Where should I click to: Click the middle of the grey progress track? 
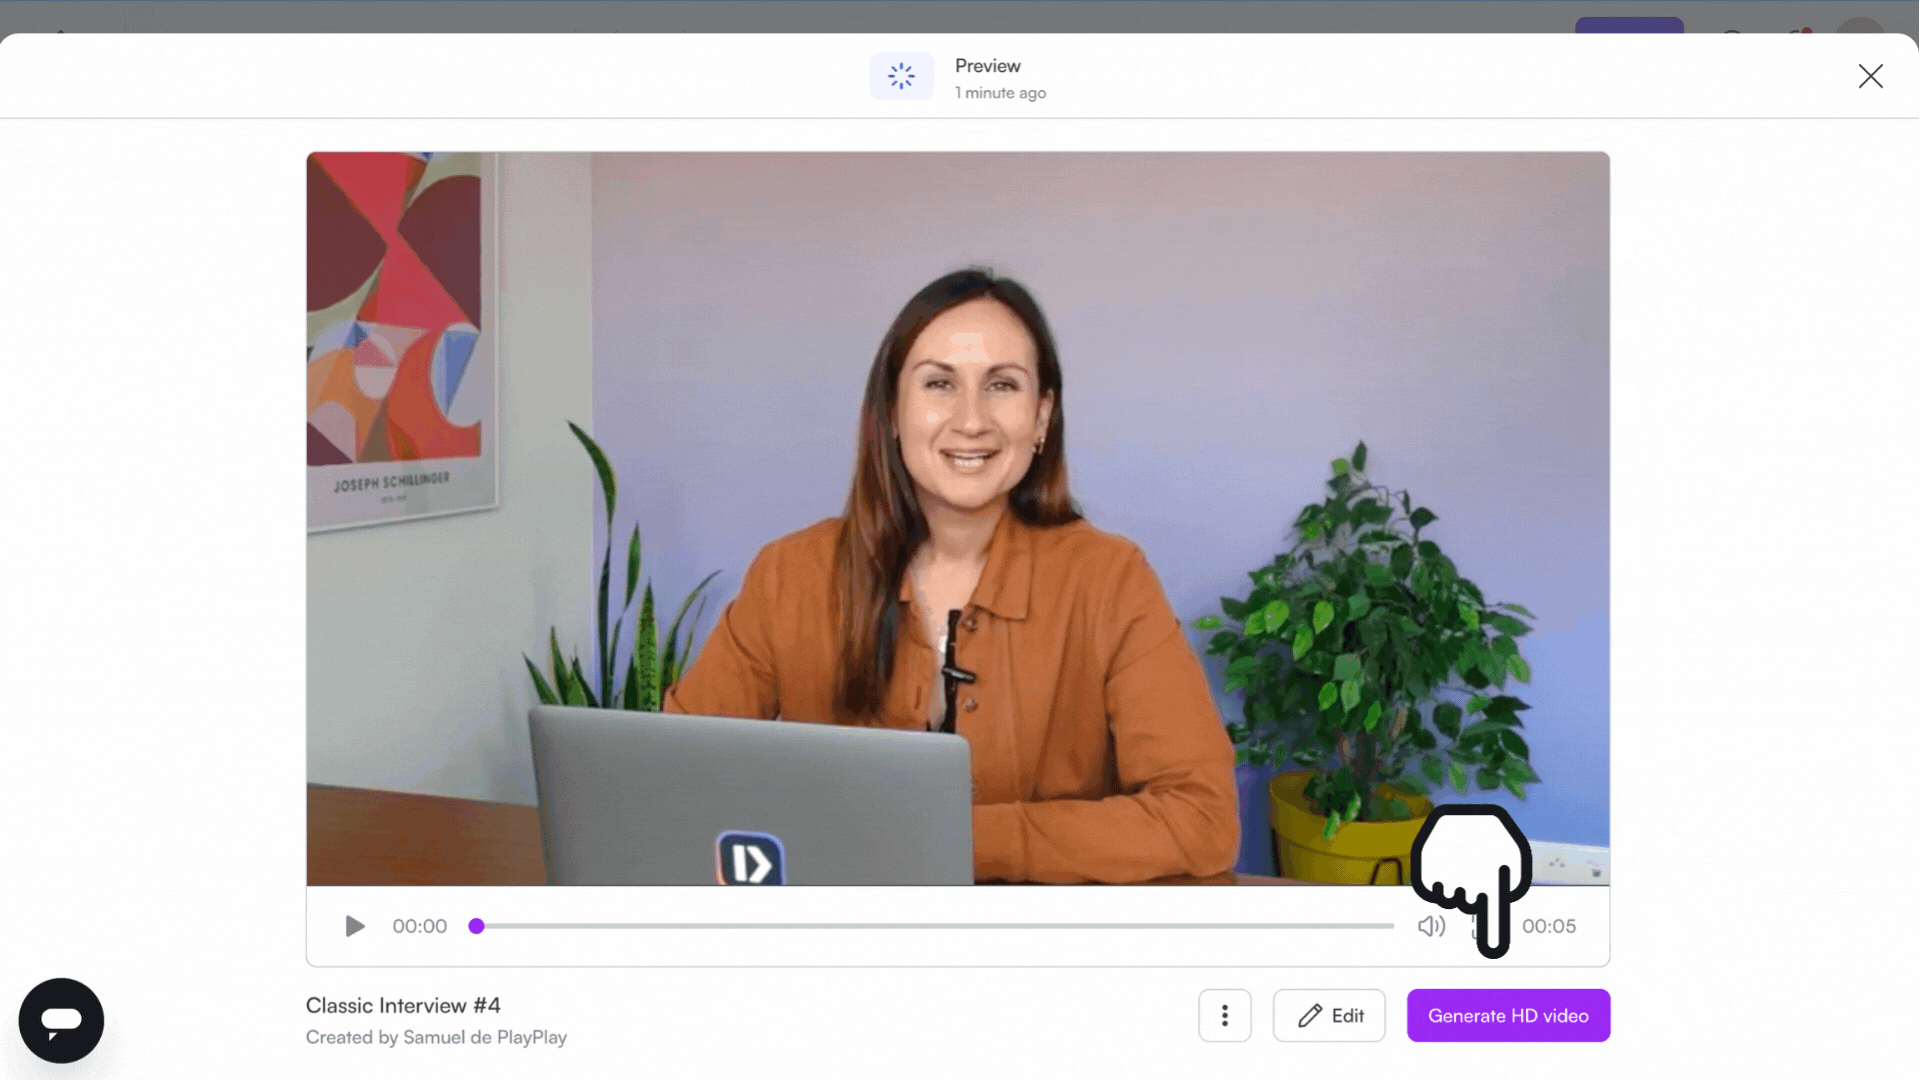tap(935, 926)
